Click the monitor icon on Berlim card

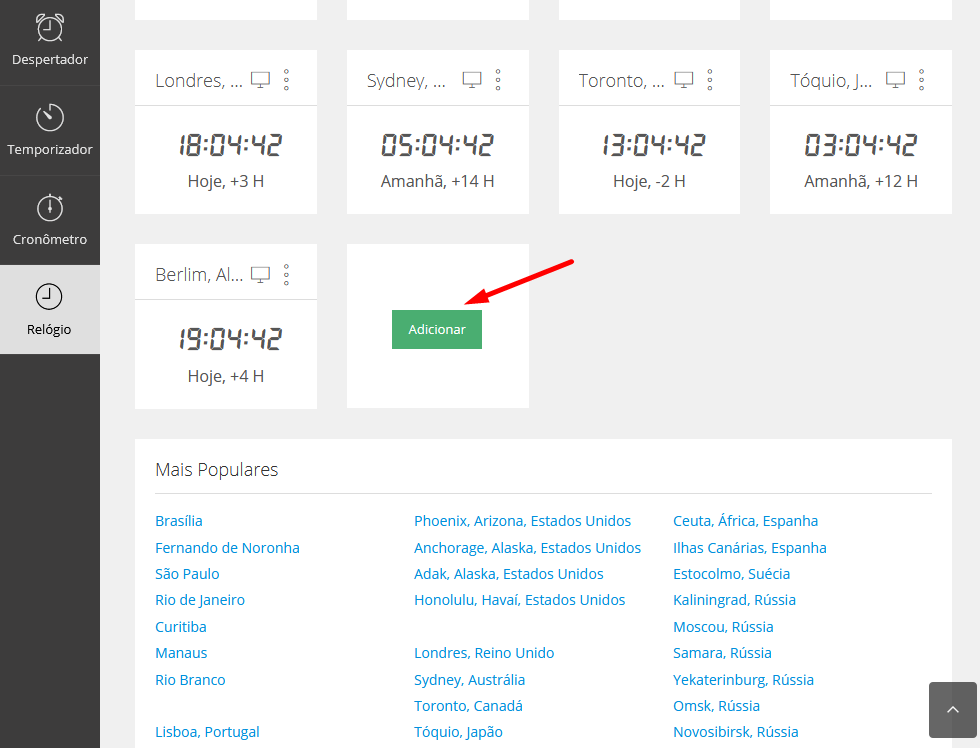(x=260, y=274)
